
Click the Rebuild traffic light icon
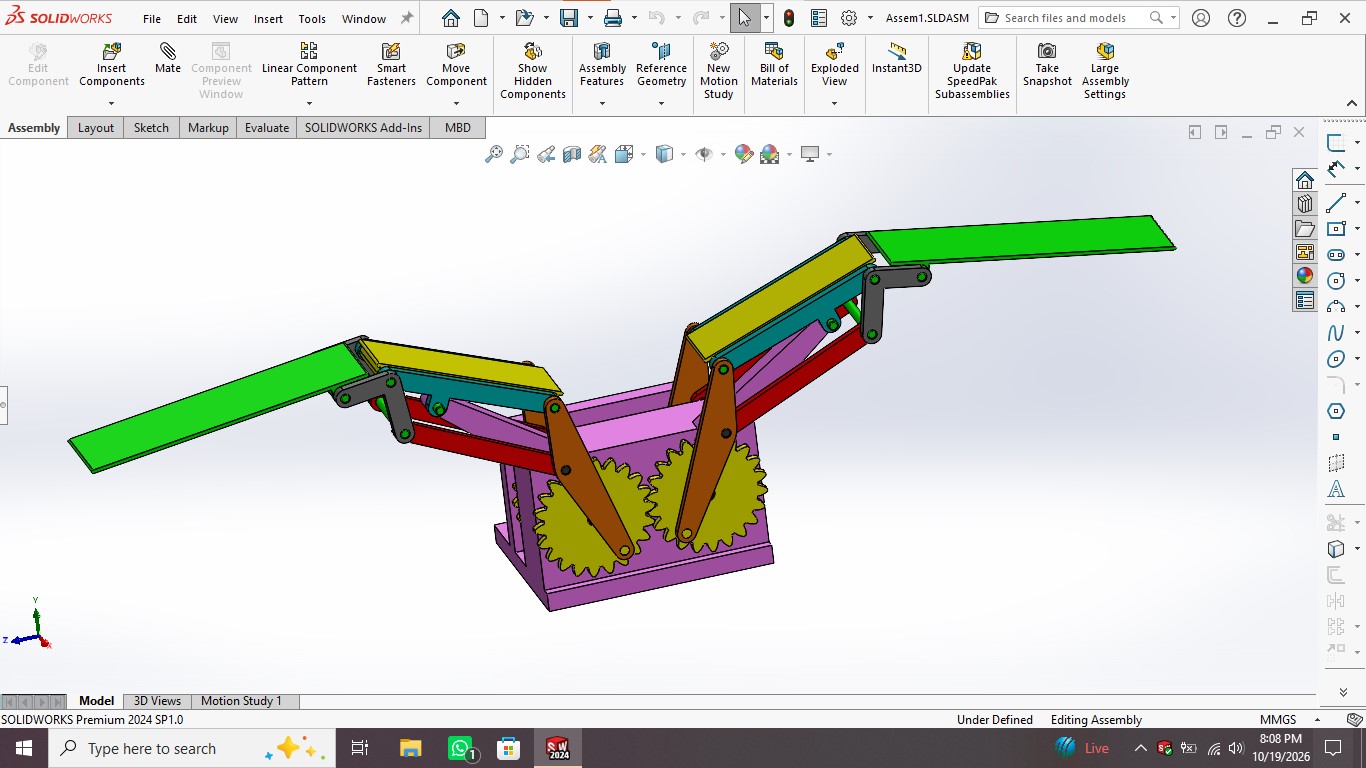(x=789, y=18)
